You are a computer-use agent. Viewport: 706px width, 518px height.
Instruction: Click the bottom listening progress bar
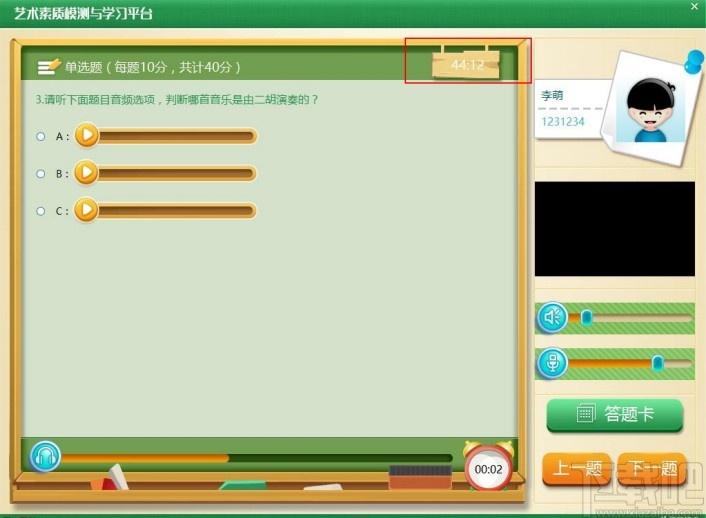pos(257,458)
